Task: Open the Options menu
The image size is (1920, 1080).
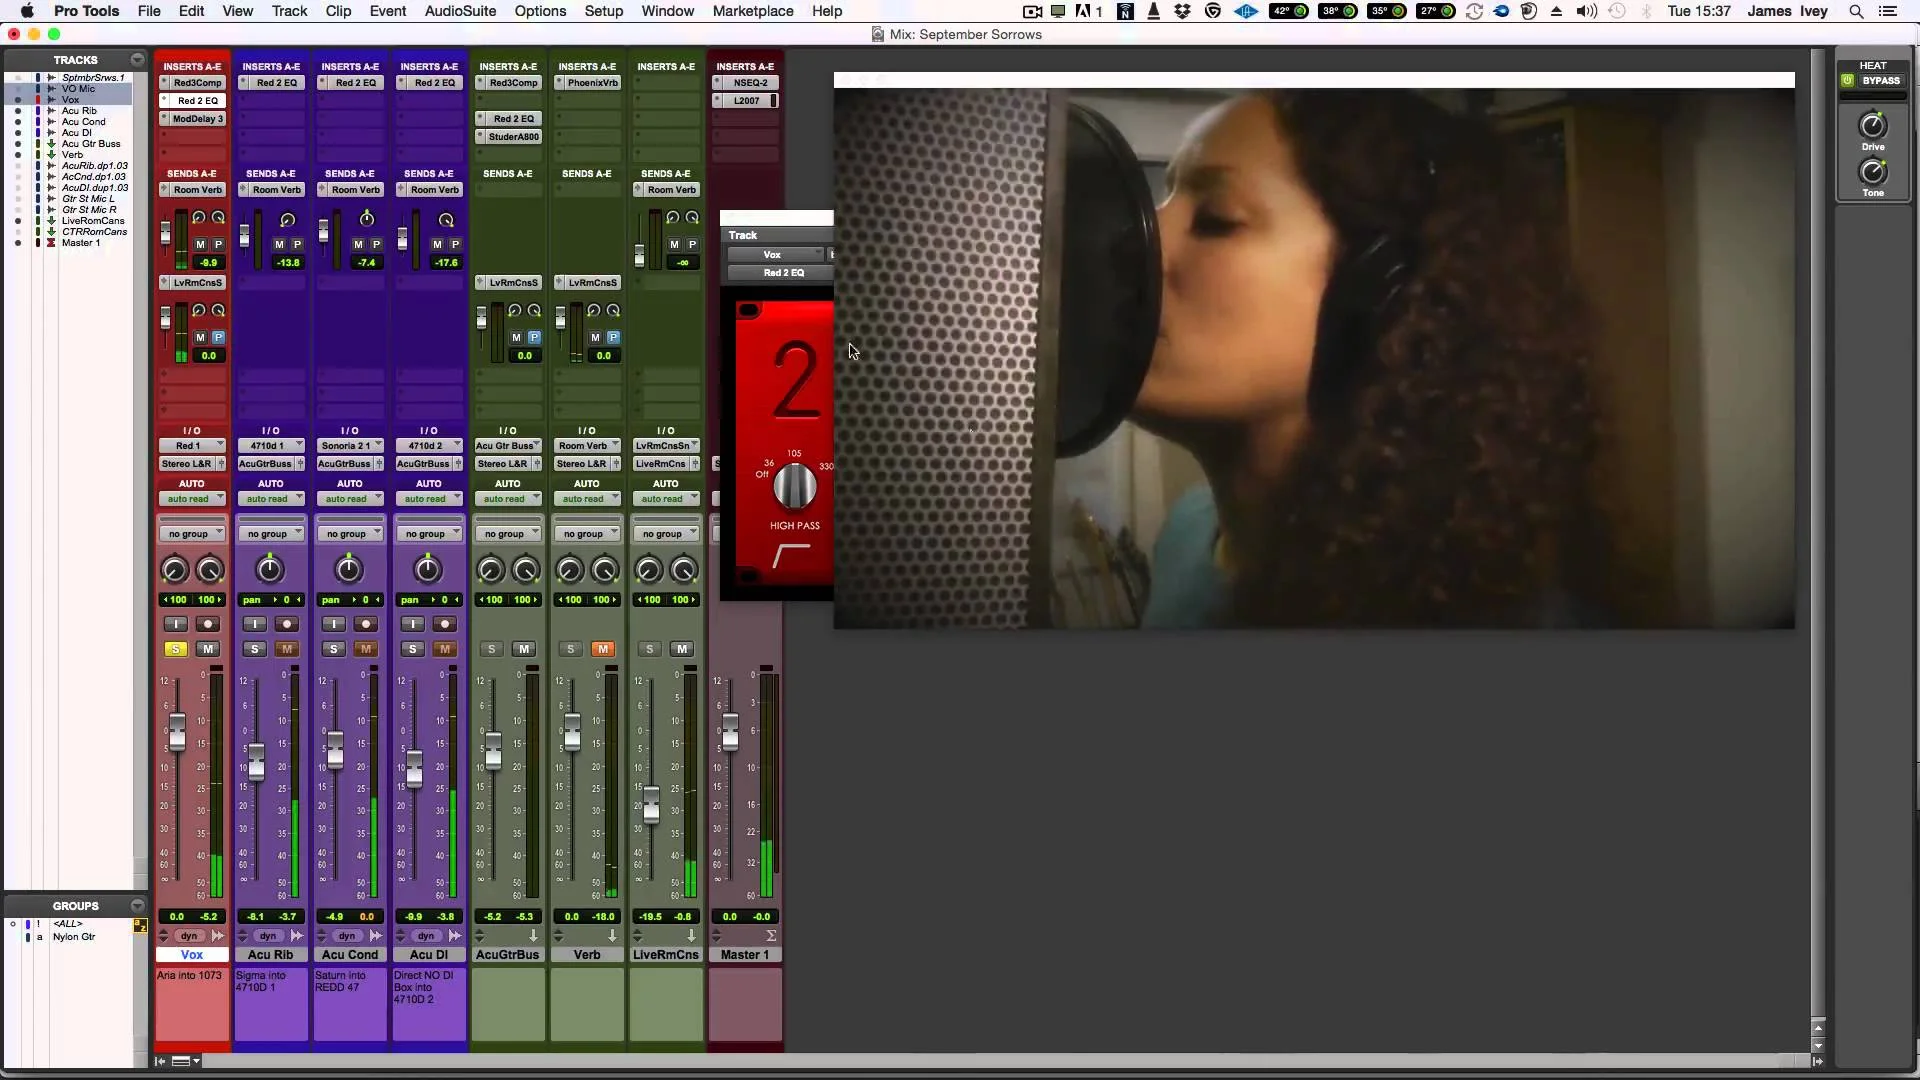Action: pos(540,11)
